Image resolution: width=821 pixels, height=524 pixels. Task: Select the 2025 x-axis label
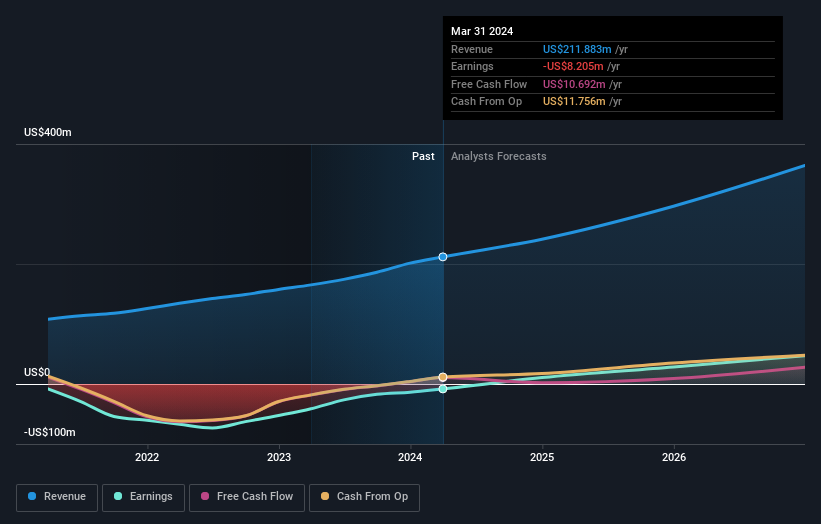pos(542,457)
